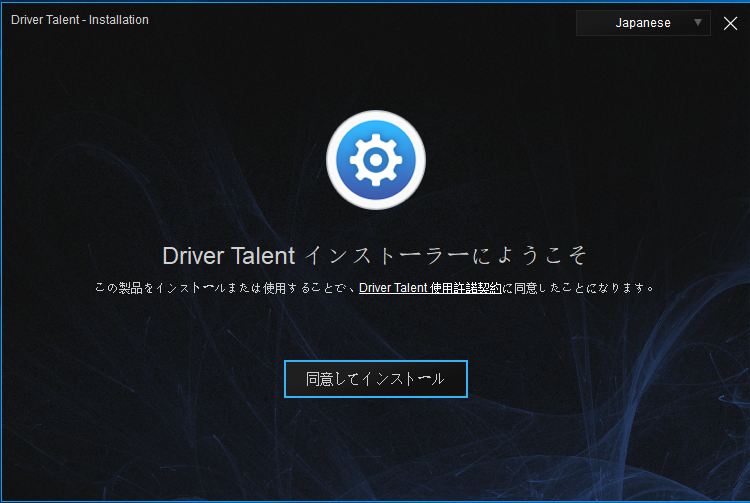Image resolution: width=750 pixels, height=503 pixels.
Task: Click the "Driver Talent" words in the heading
Action: coord(228,255)
